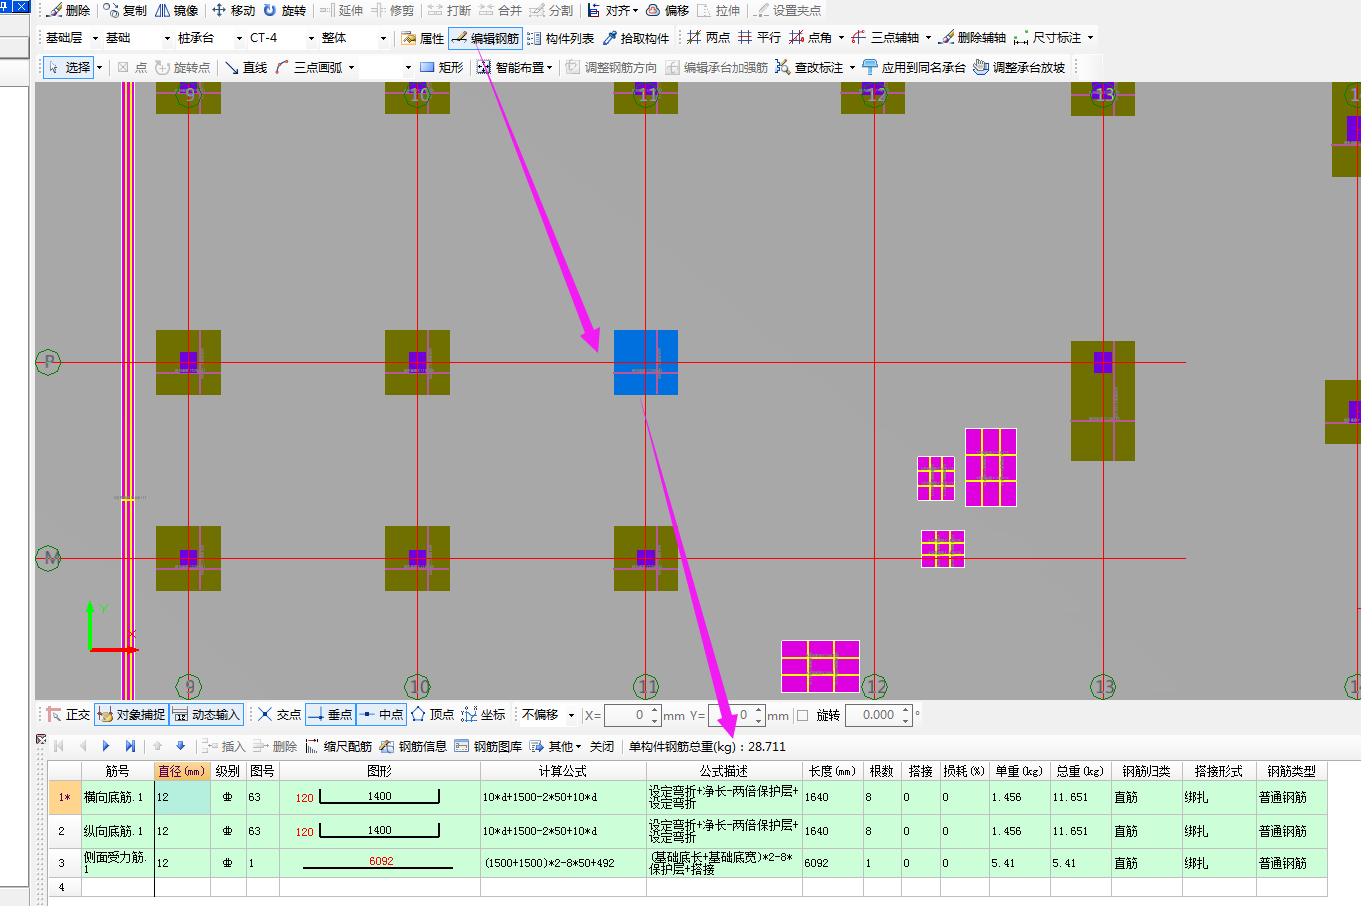1361x906 pixels.
Task: Select the 旋转 rotate tool
Action: click(284, 10)
